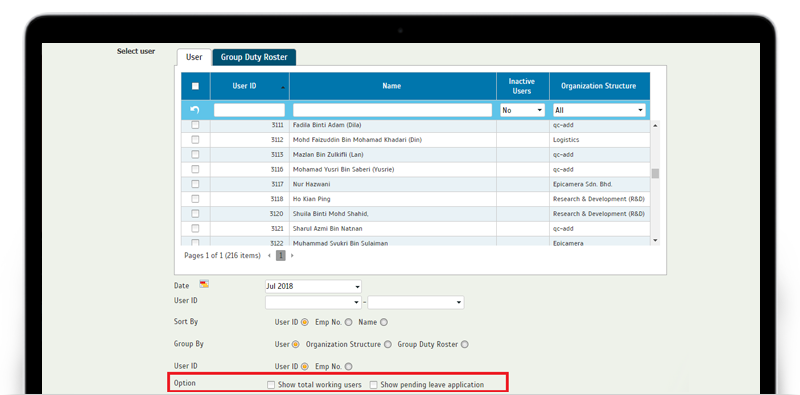Enable Show pending leave application
800x395 pixels.
373,385
